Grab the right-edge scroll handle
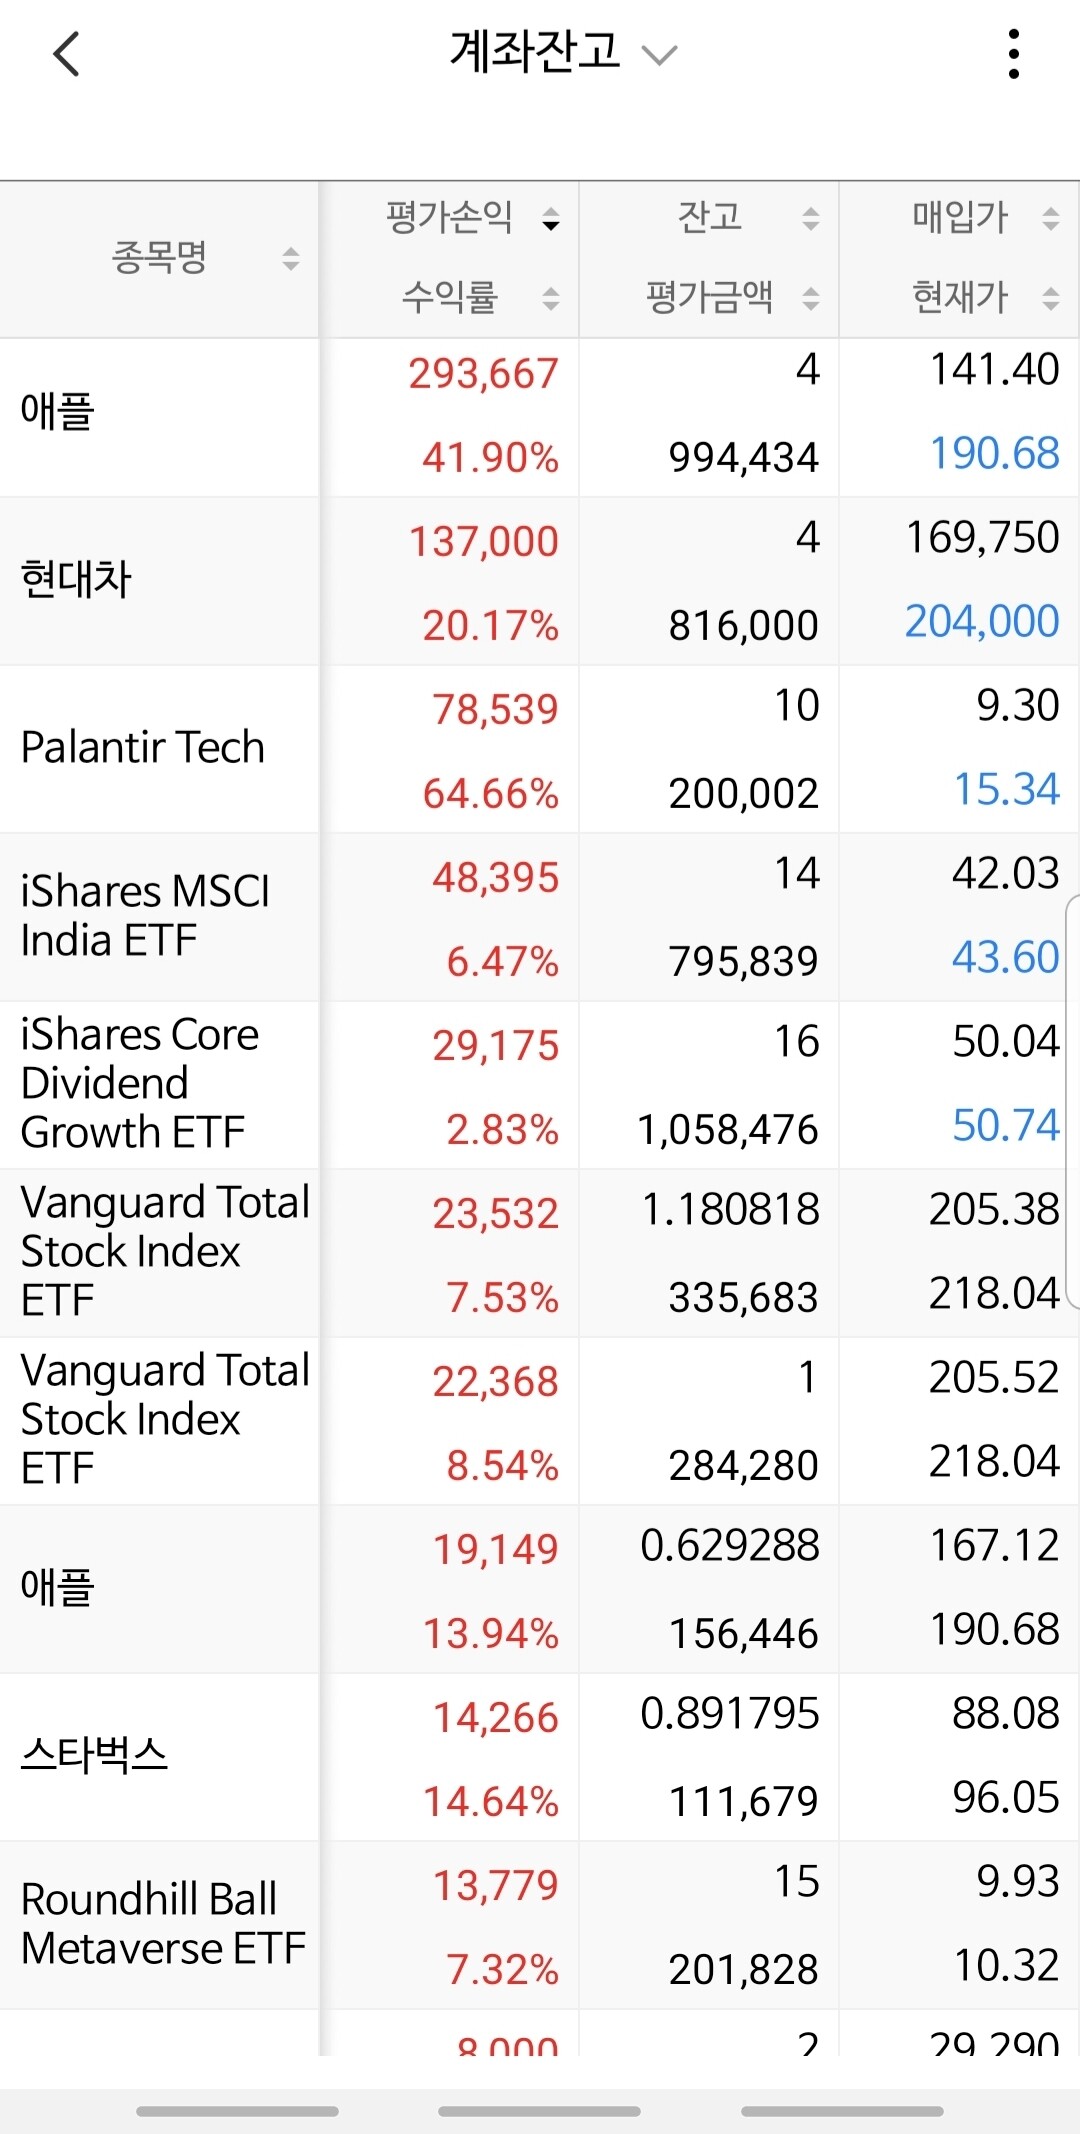Image resolution: width=1080 pixels, height=2134 pixels. click(1072, 1102)
